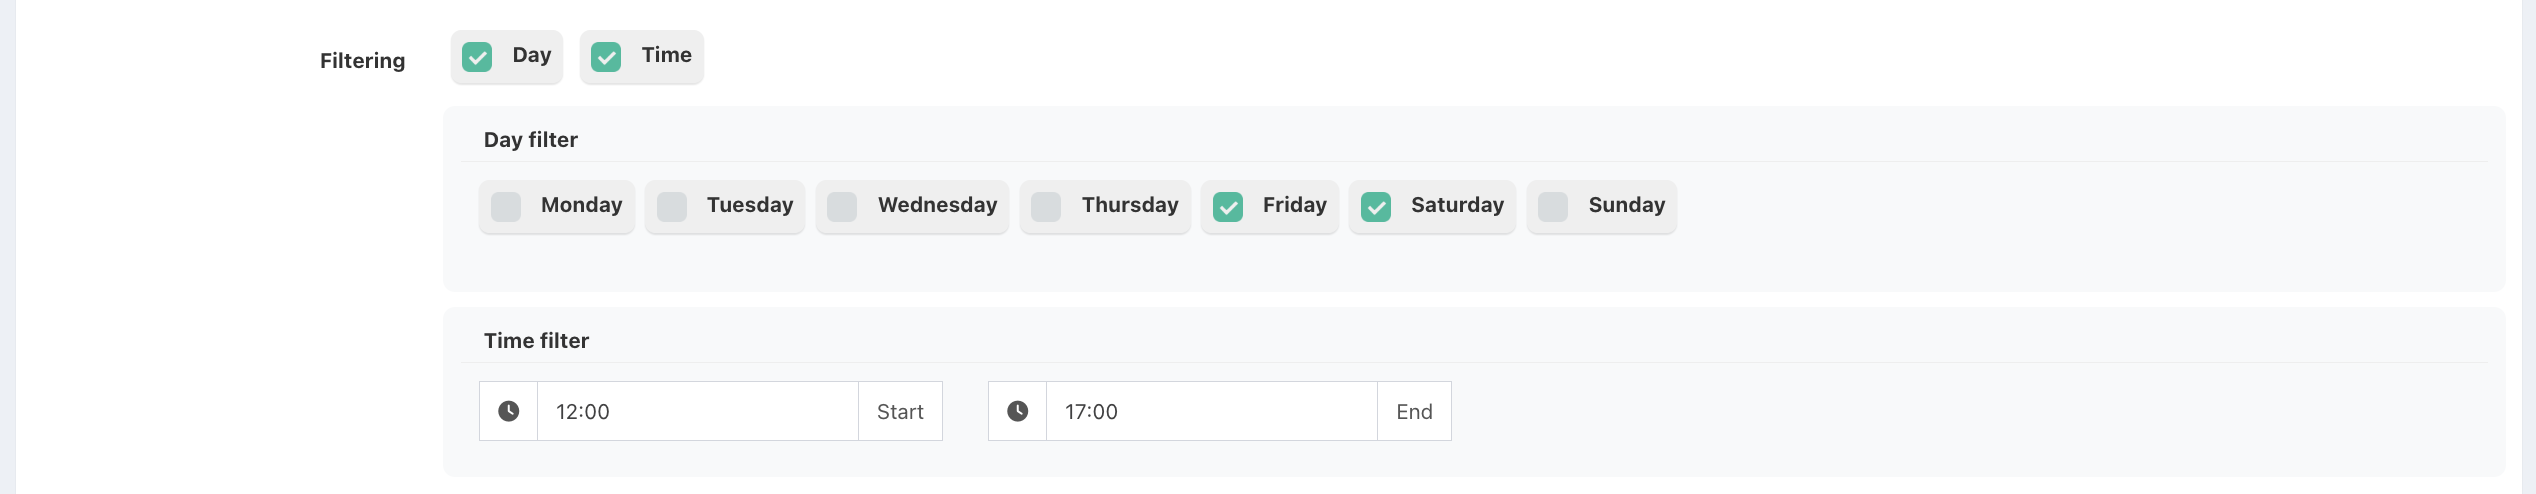2536x494 pixels.
Task: Select Thursday in the day filter
Action: tap(1046, 207)
